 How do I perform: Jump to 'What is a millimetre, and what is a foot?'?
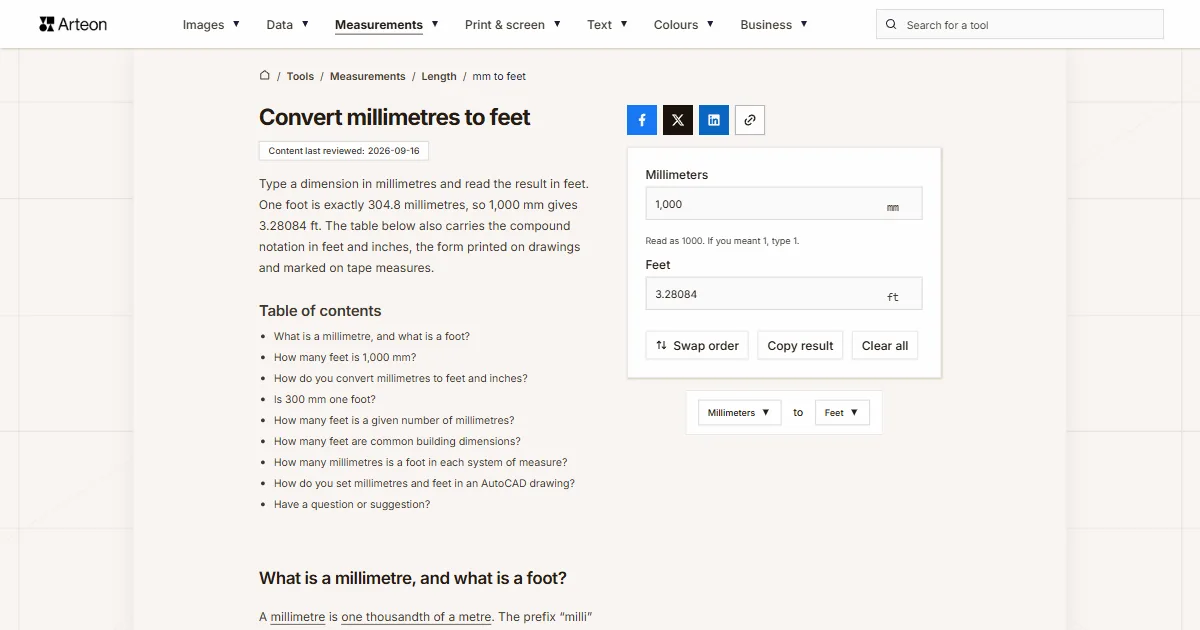(x=372, y=336)
